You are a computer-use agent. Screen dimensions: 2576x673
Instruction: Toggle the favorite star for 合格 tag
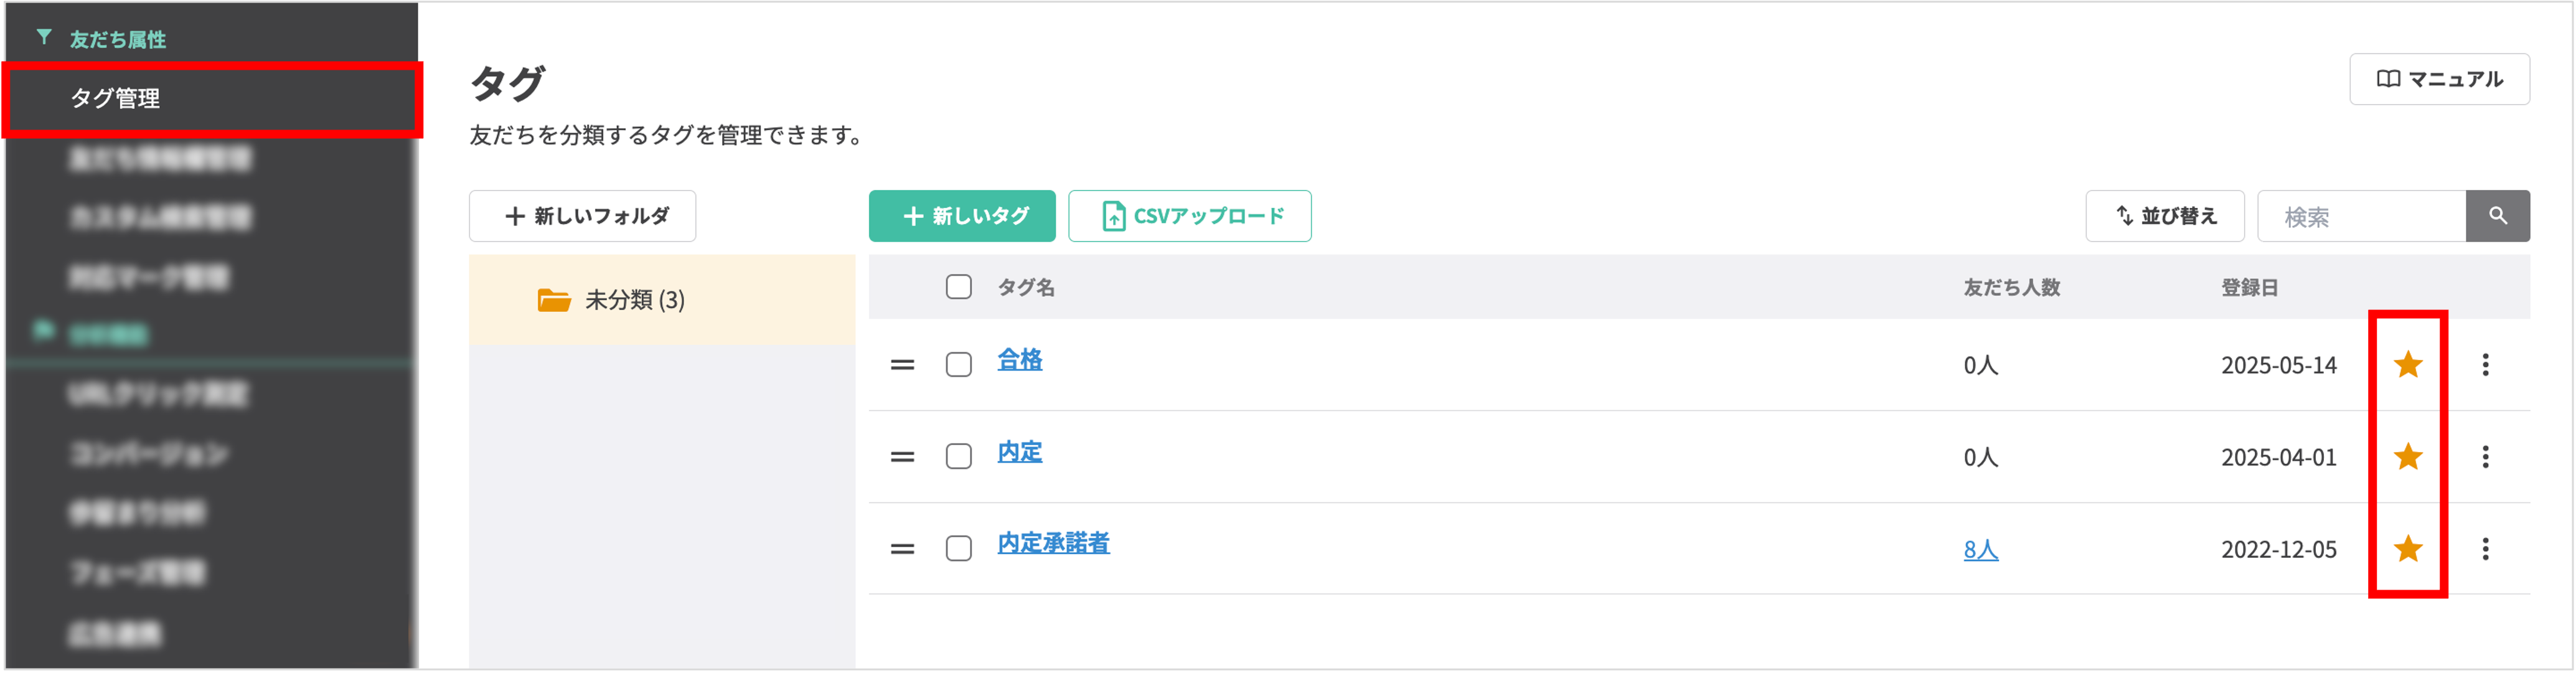pos(2408,365)
